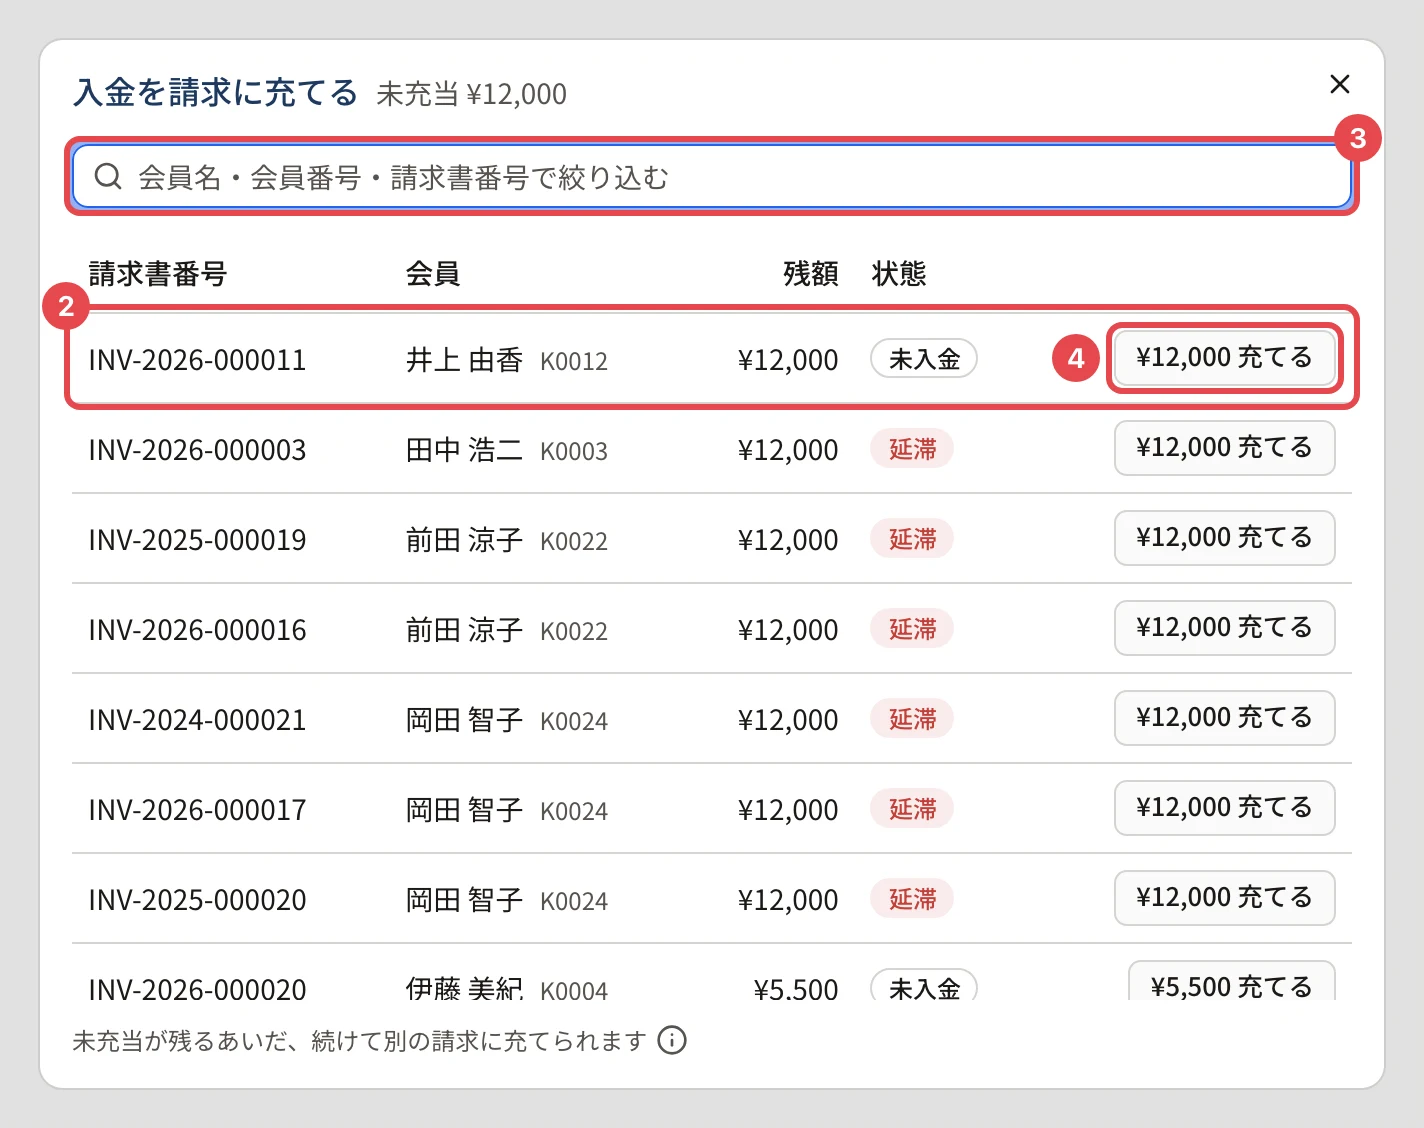Click the ¥5,500 充てる button
Screen dimensions: 1424x1128
click(x=1232, y=982)
